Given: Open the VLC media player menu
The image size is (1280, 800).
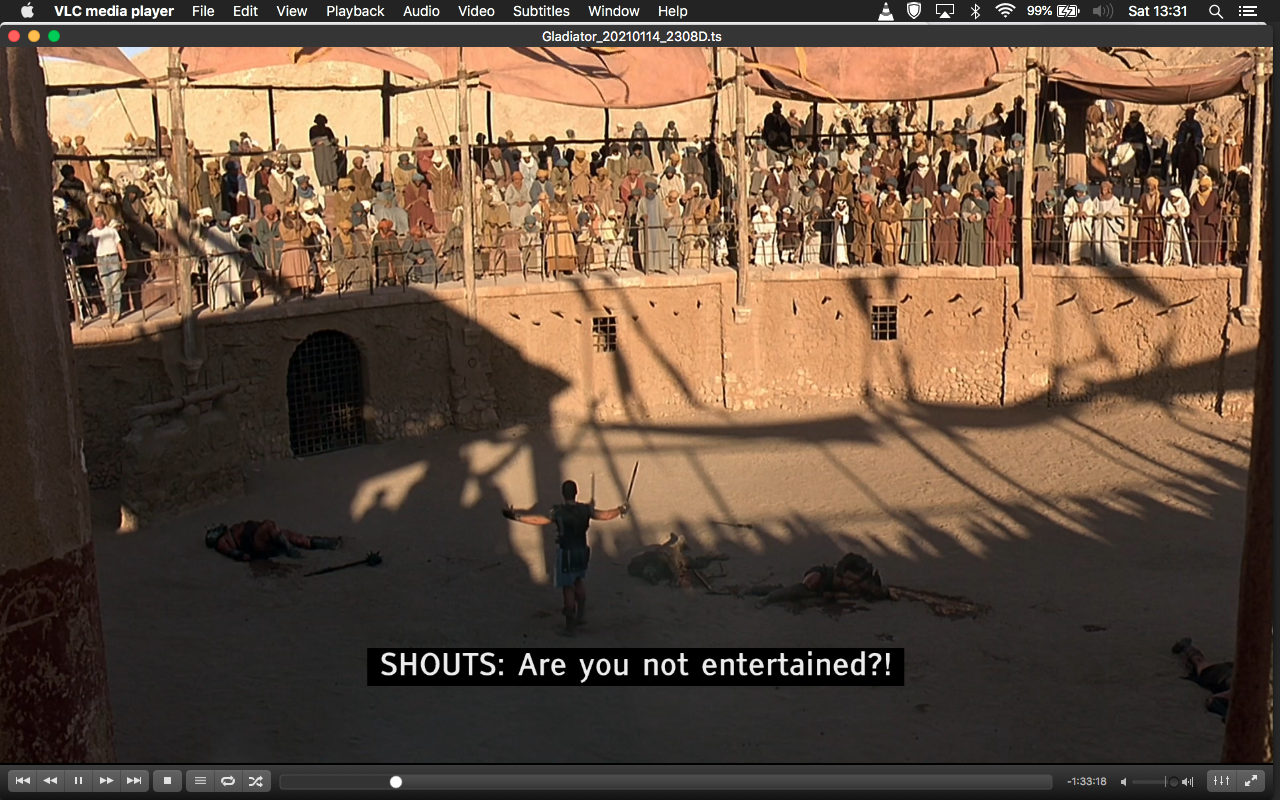Looking at the screenshot, I should click(x=114, y=11).
